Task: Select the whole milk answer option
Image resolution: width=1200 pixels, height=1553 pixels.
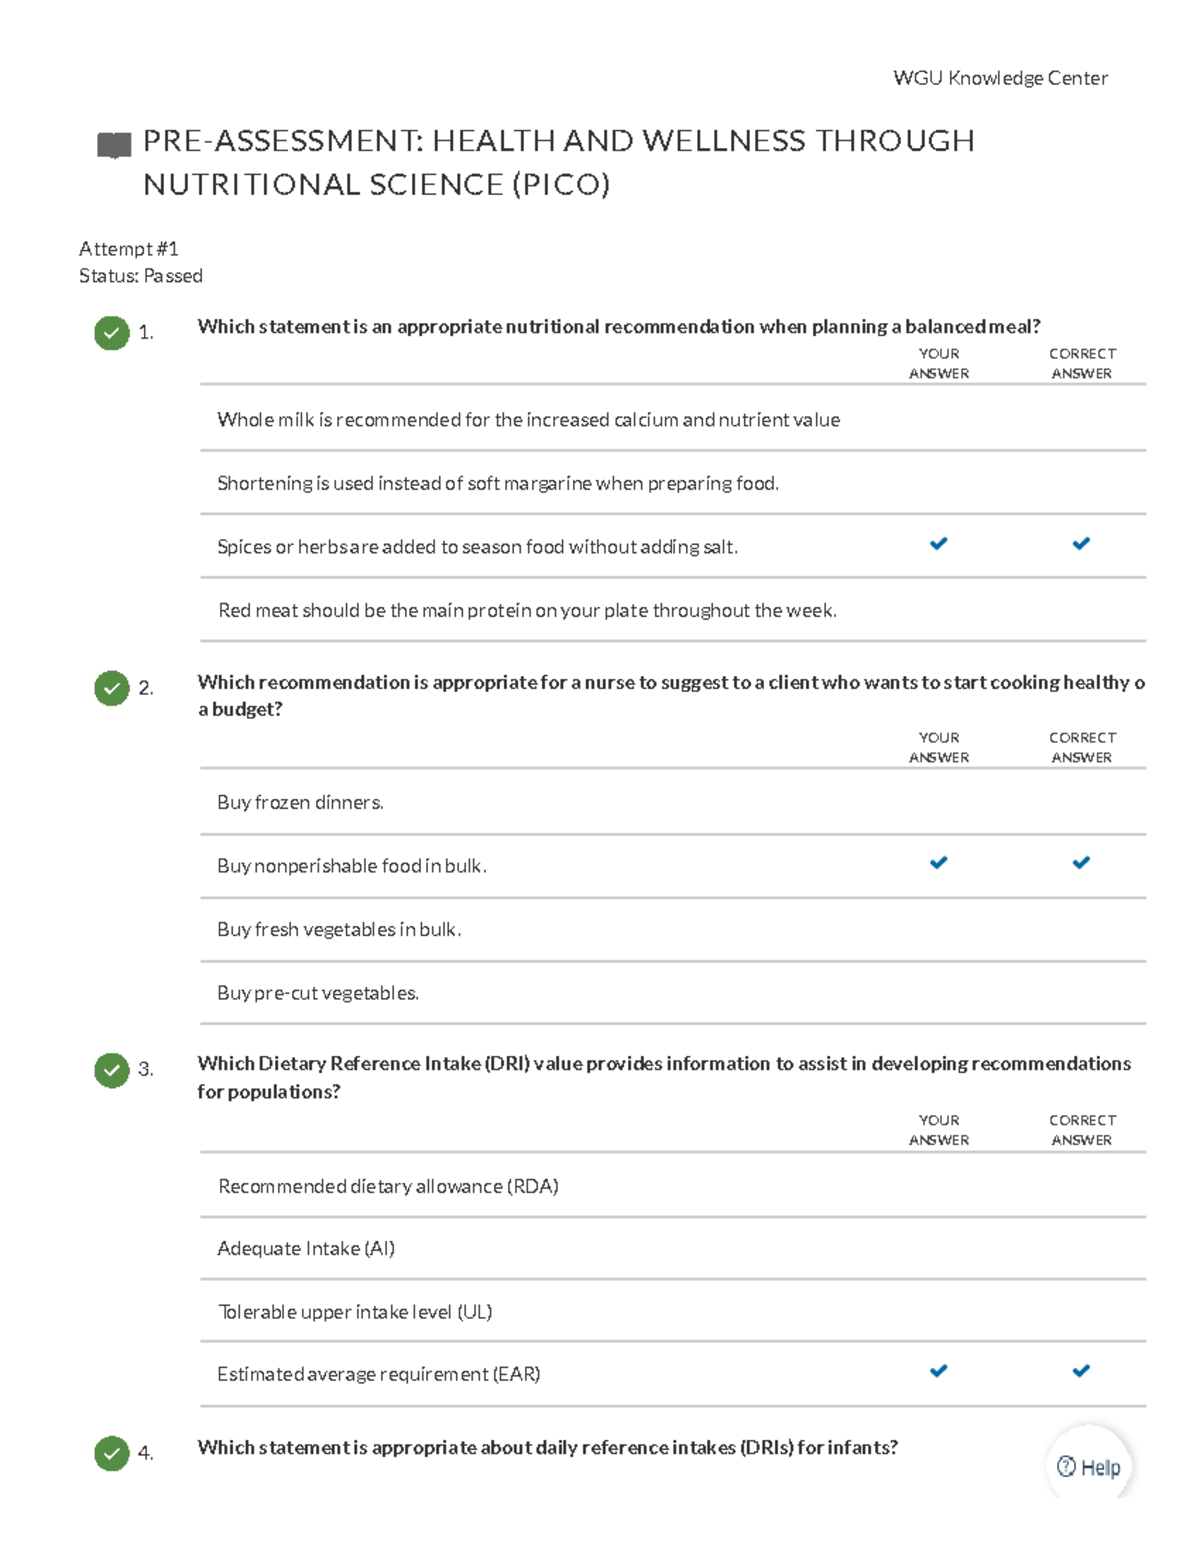Action: pos(528,420)
